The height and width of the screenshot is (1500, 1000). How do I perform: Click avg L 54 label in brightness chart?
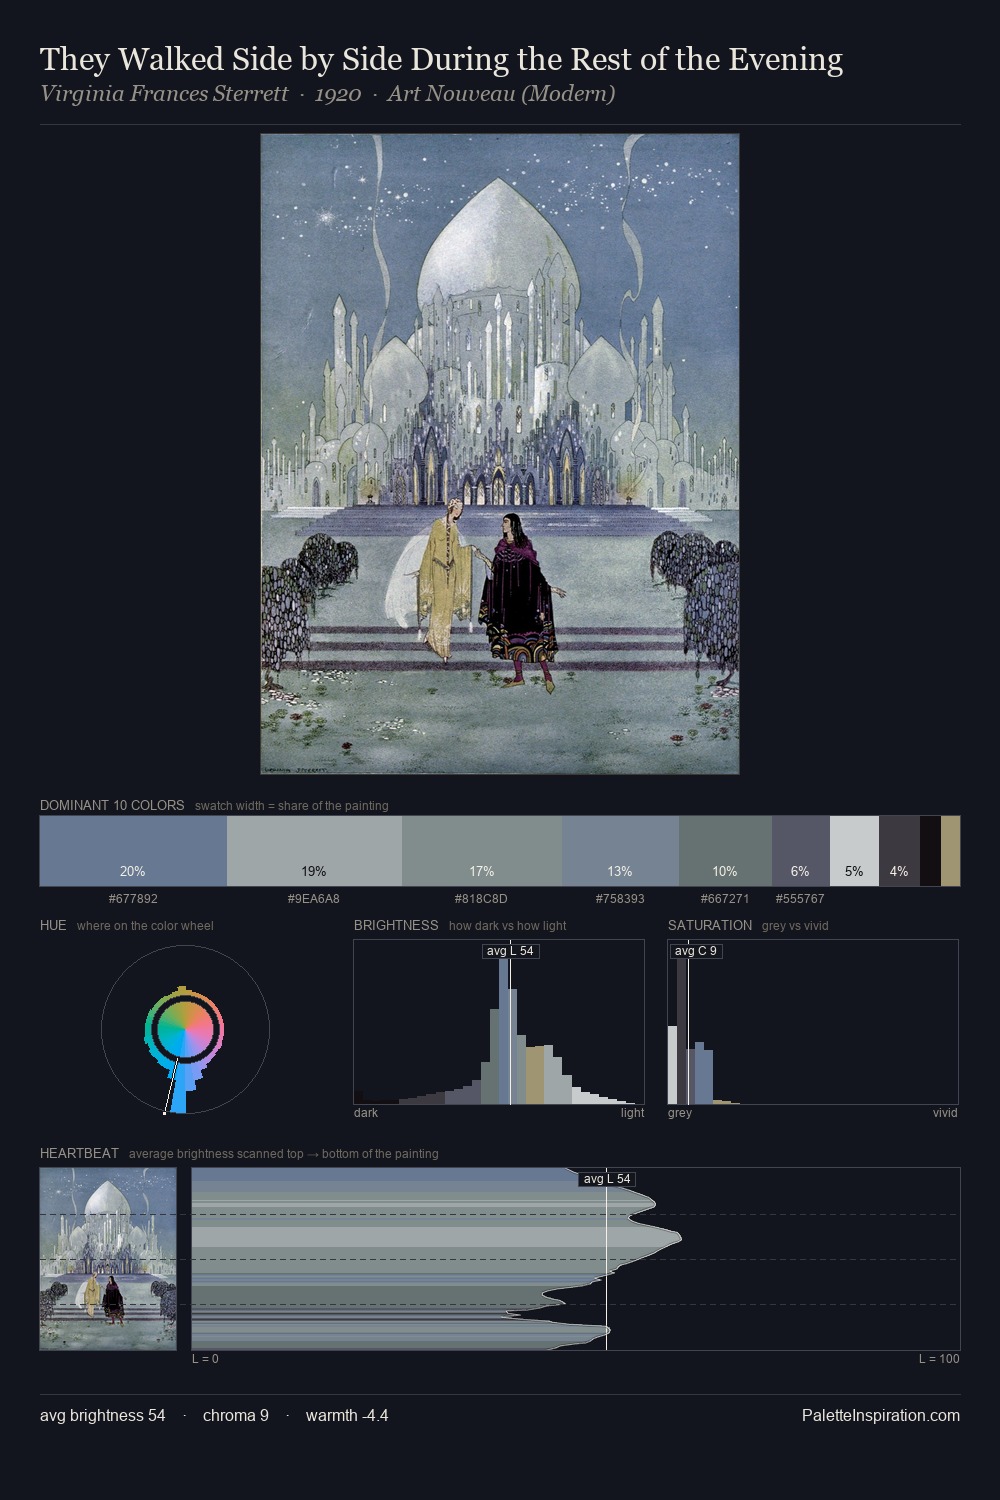click(510, 951)
